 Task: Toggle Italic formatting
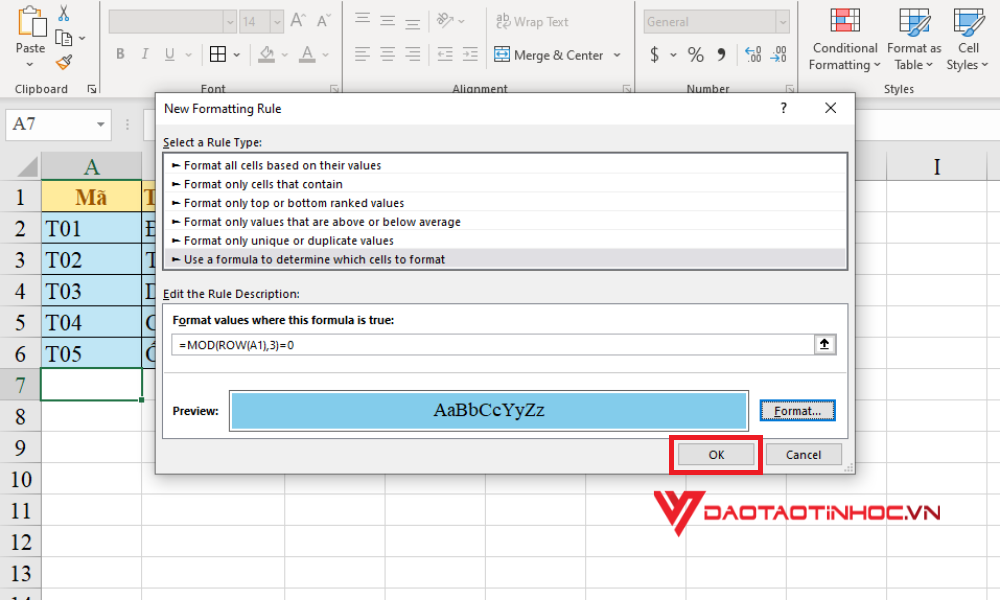pos(145,54)
